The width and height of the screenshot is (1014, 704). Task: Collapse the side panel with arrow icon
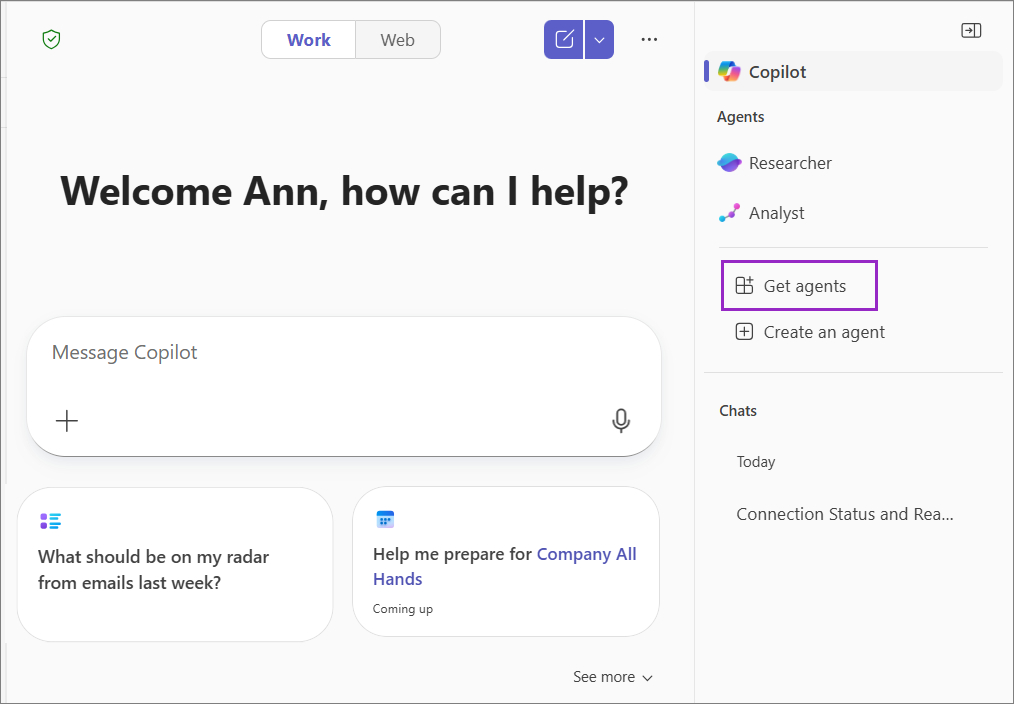pyautogui.click(x=971, y=30)
